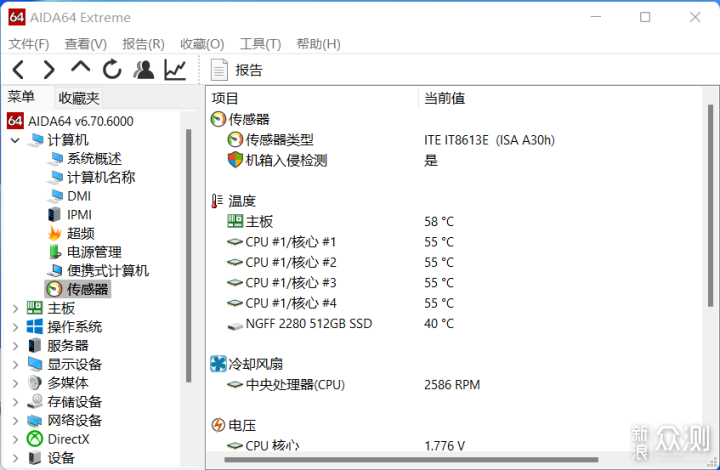720x470 pixels.
Task: Select 便携式计算机 in the tree
Action: tap(108, 270)
